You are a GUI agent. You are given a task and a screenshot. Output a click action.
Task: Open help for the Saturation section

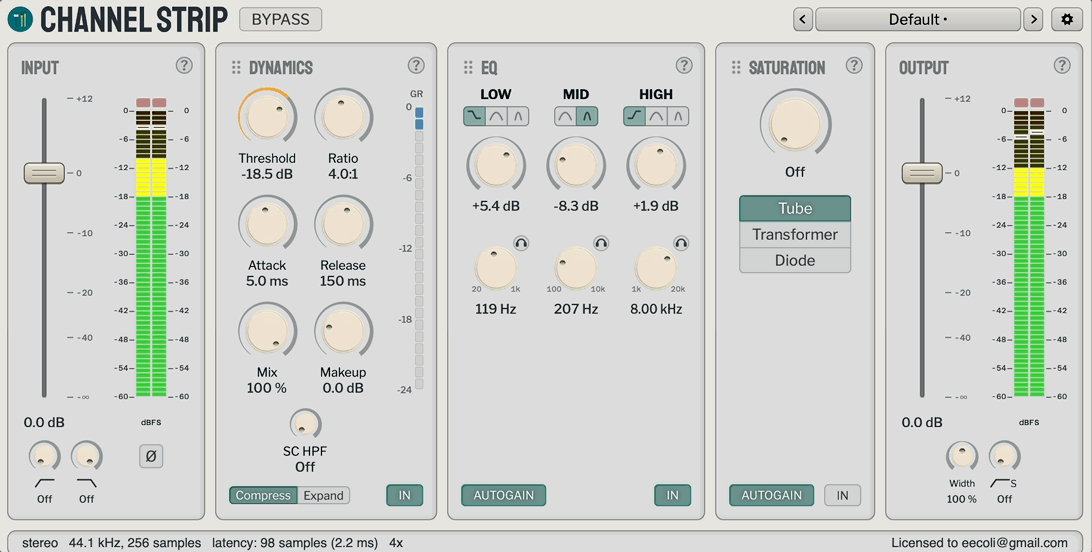pyautogui.click(x=854, y=65)
